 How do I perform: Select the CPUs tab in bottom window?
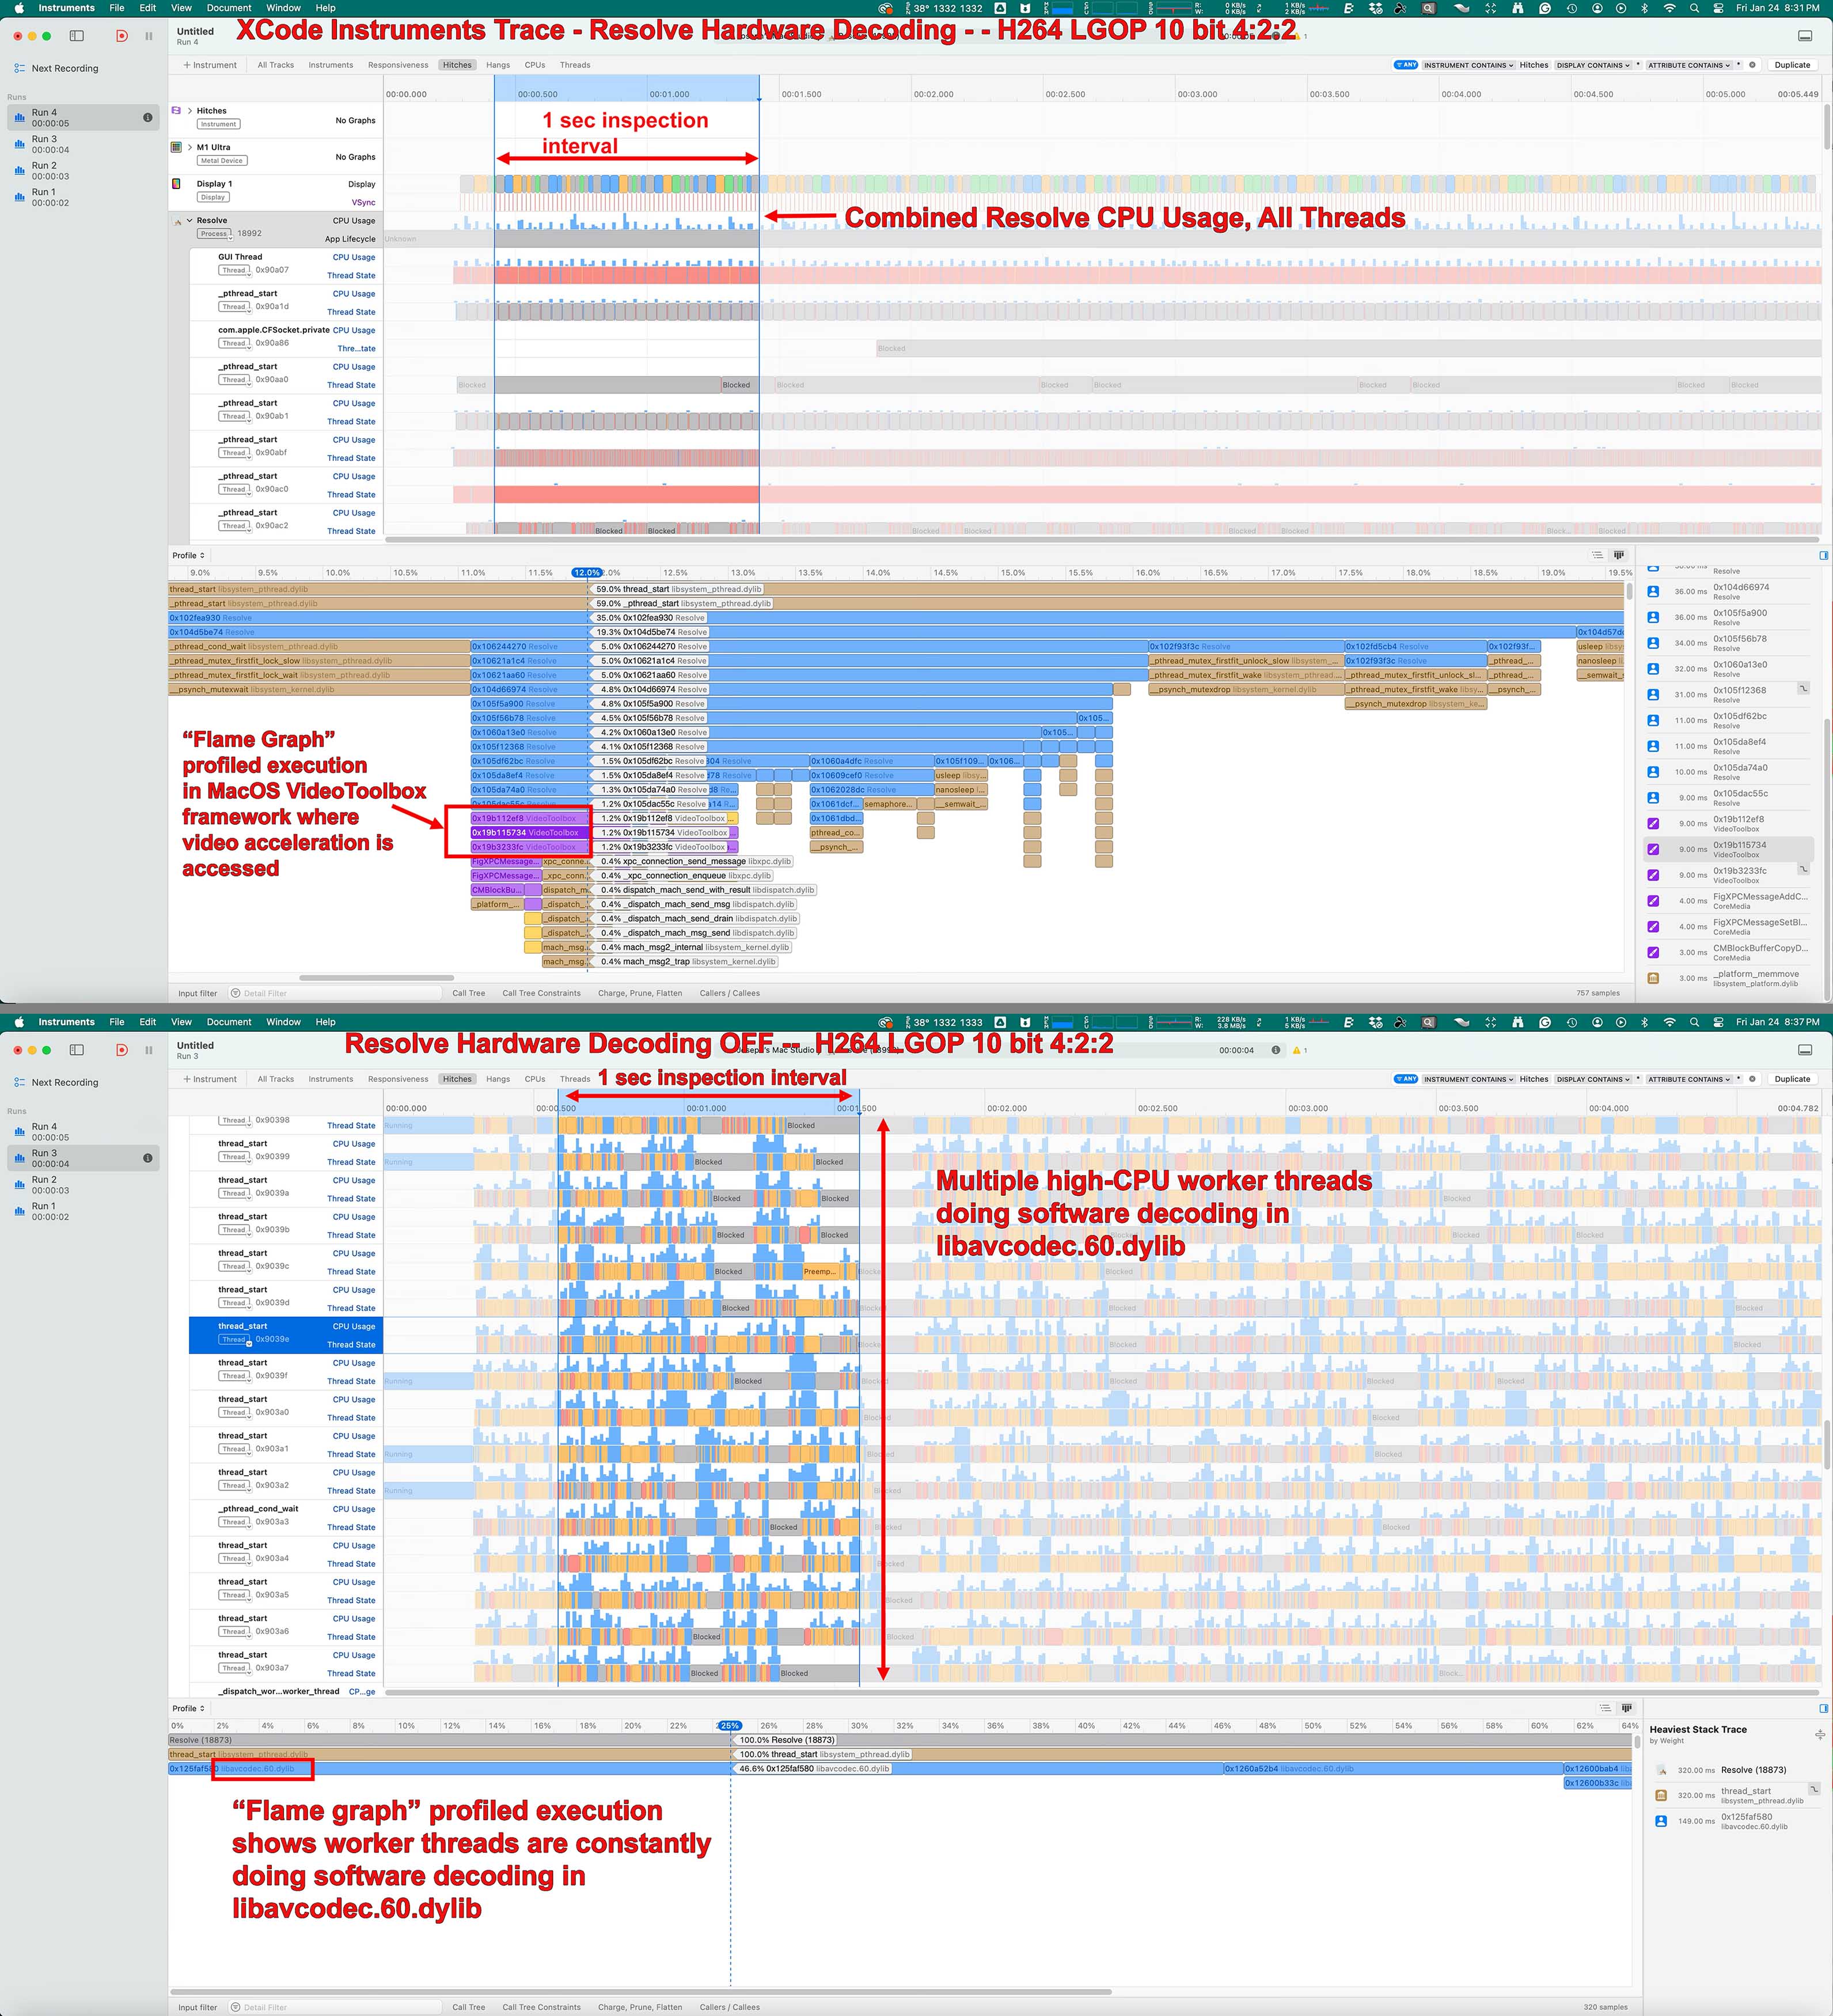click(535, 1079)
